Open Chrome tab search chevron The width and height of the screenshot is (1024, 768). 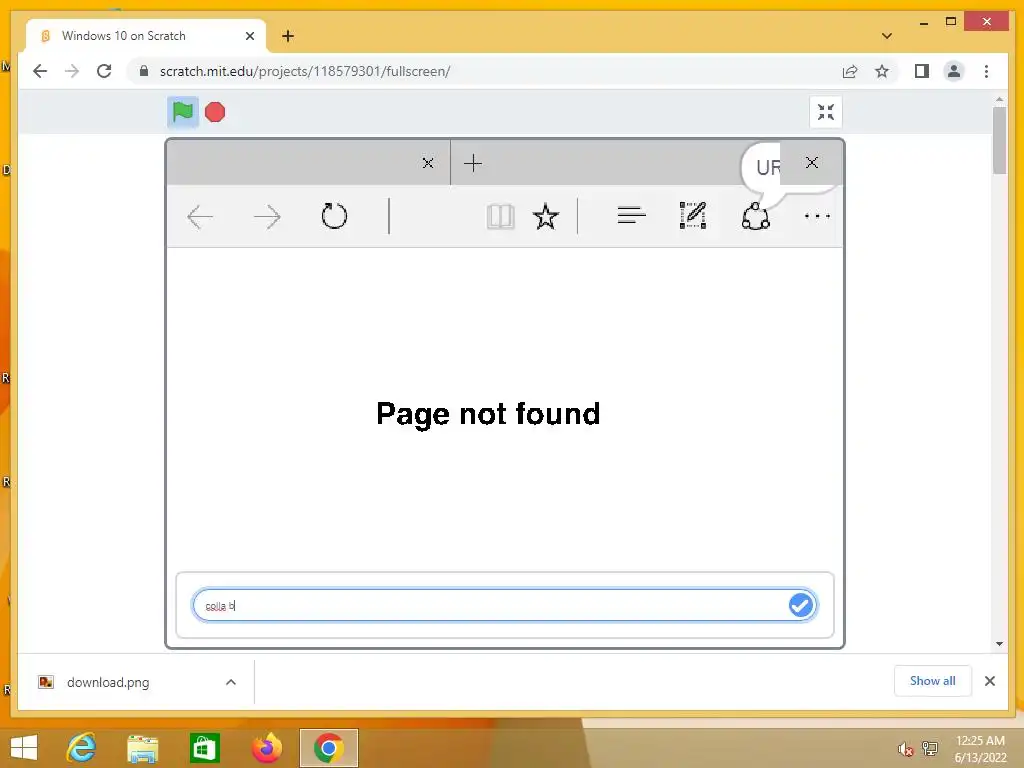tap(886, 36)
